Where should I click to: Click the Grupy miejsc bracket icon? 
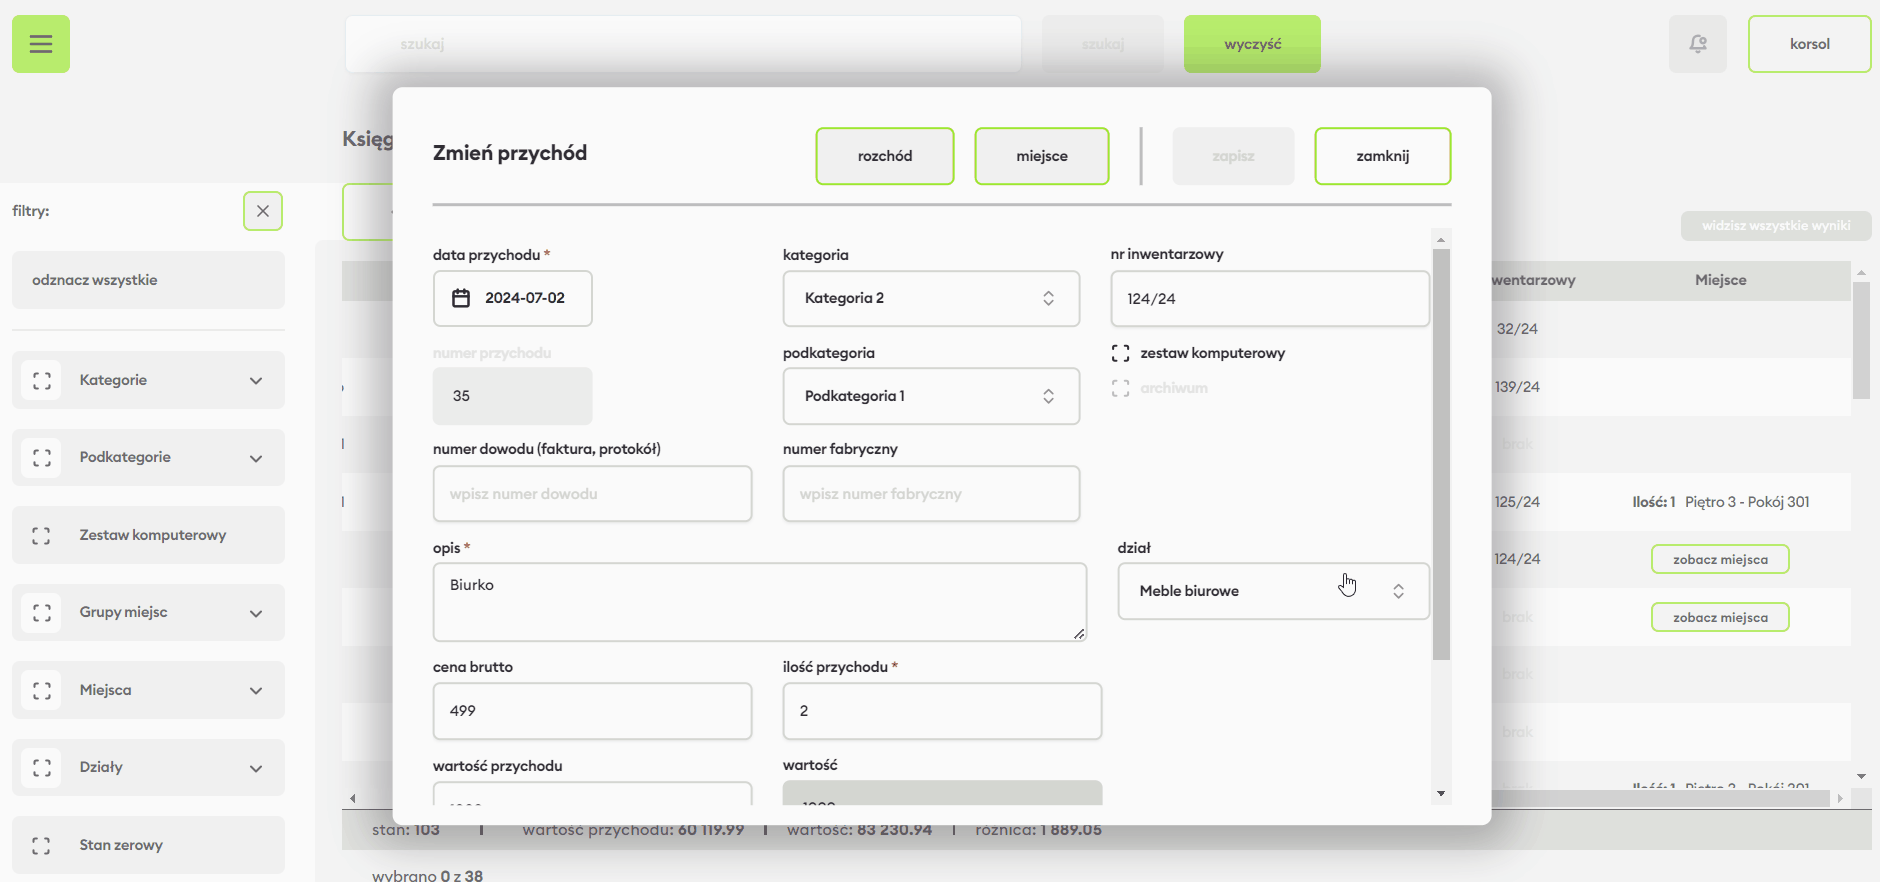42,612
